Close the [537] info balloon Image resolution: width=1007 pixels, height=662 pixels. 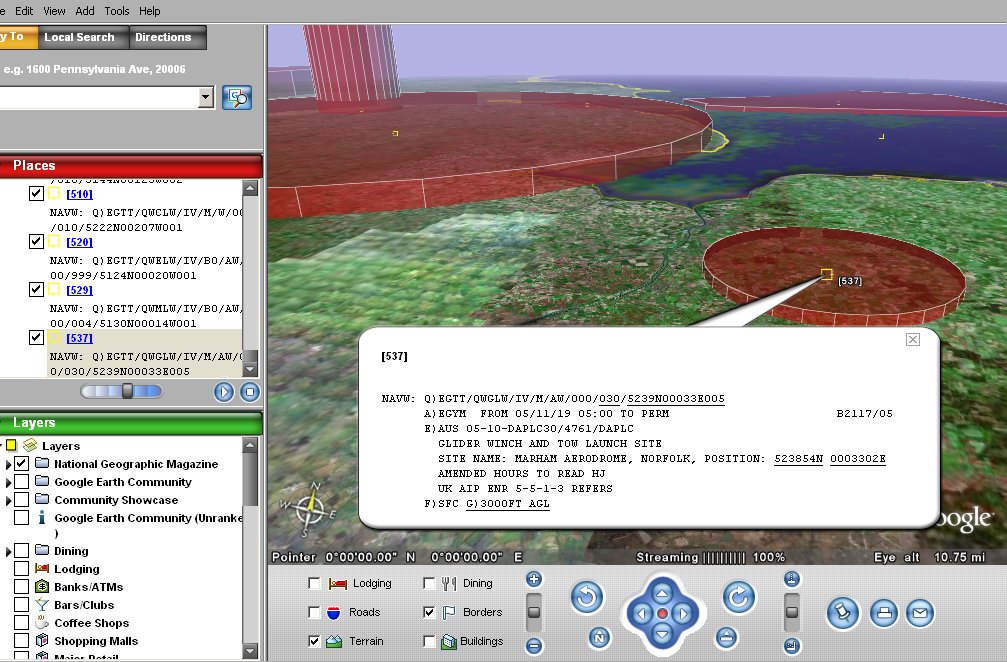click(912, 339)
